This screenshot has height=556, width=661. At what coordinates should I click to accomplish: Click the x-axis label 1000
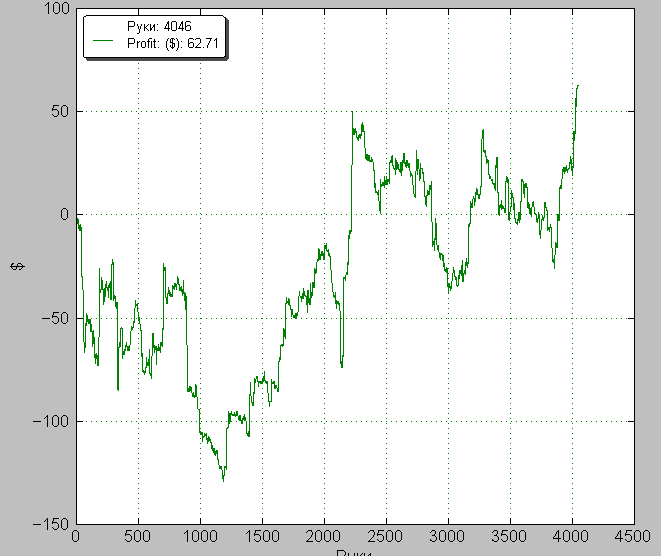[x=200, y=537]
